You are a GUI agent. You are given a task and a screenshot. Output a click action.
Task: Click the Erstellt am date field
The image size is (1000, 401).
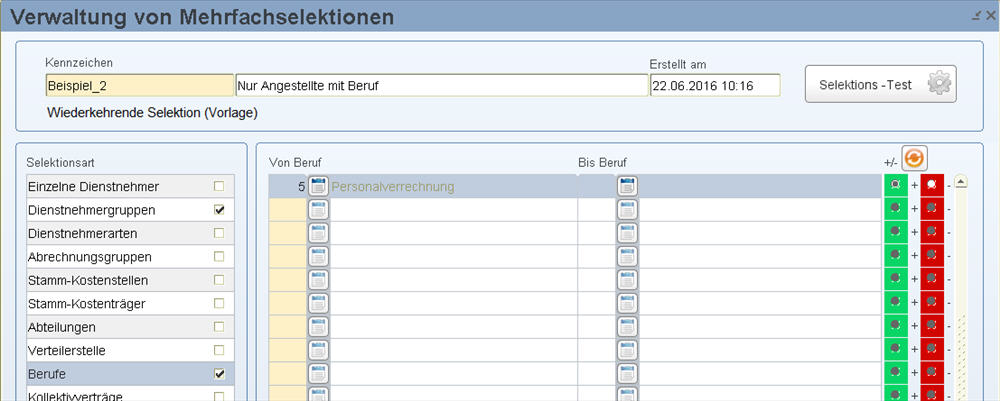(x=715, y=85)
